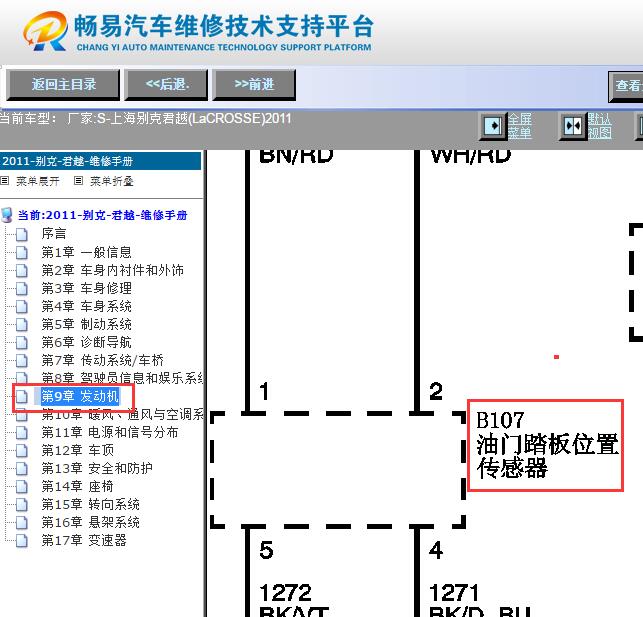Open 第7章 传动系统/车桥

coord(102,360)
